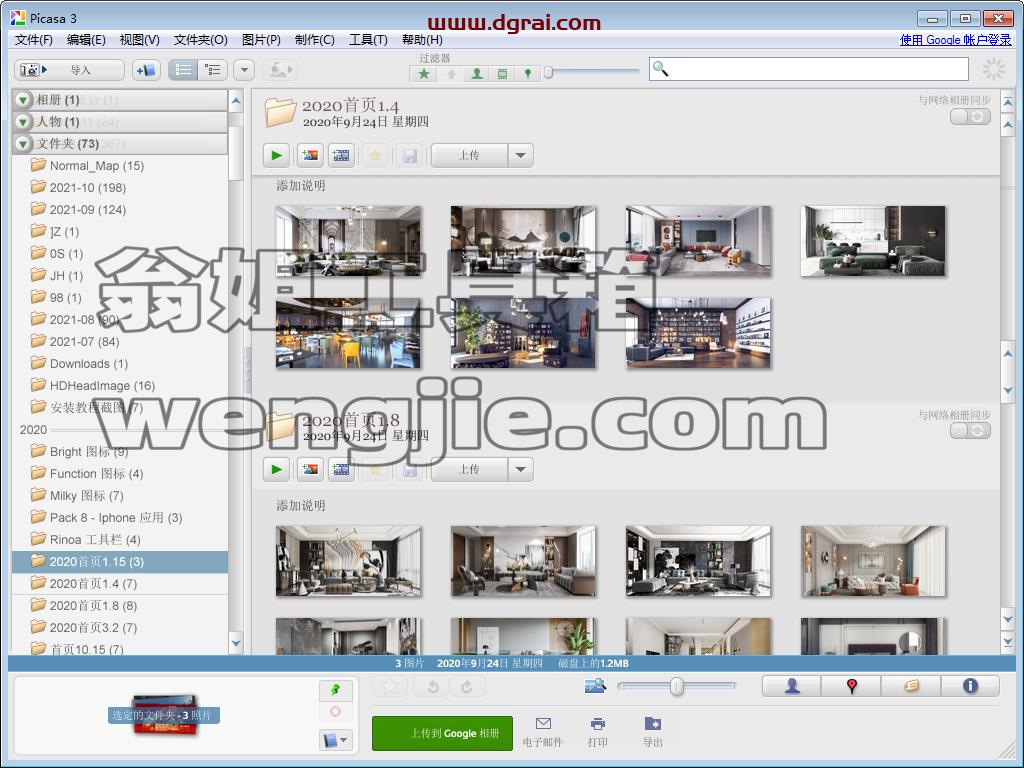Collapse the 人物 section

(x=24, y=121)
